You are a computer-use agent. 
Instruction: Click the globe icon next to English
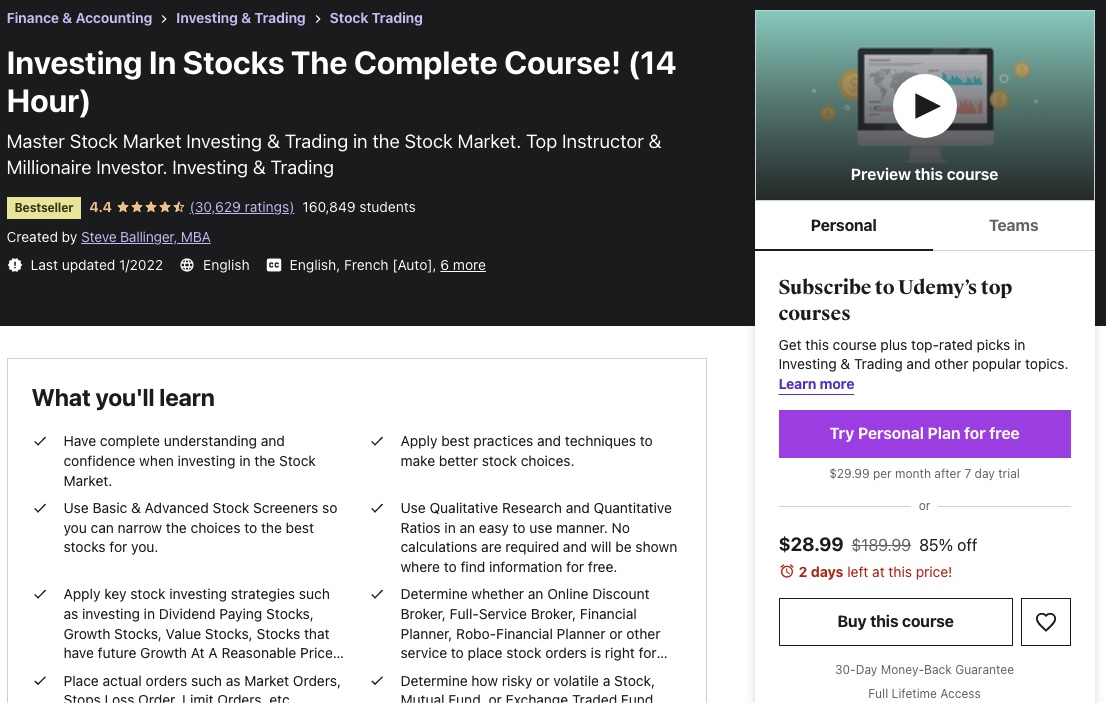[187, 265]
